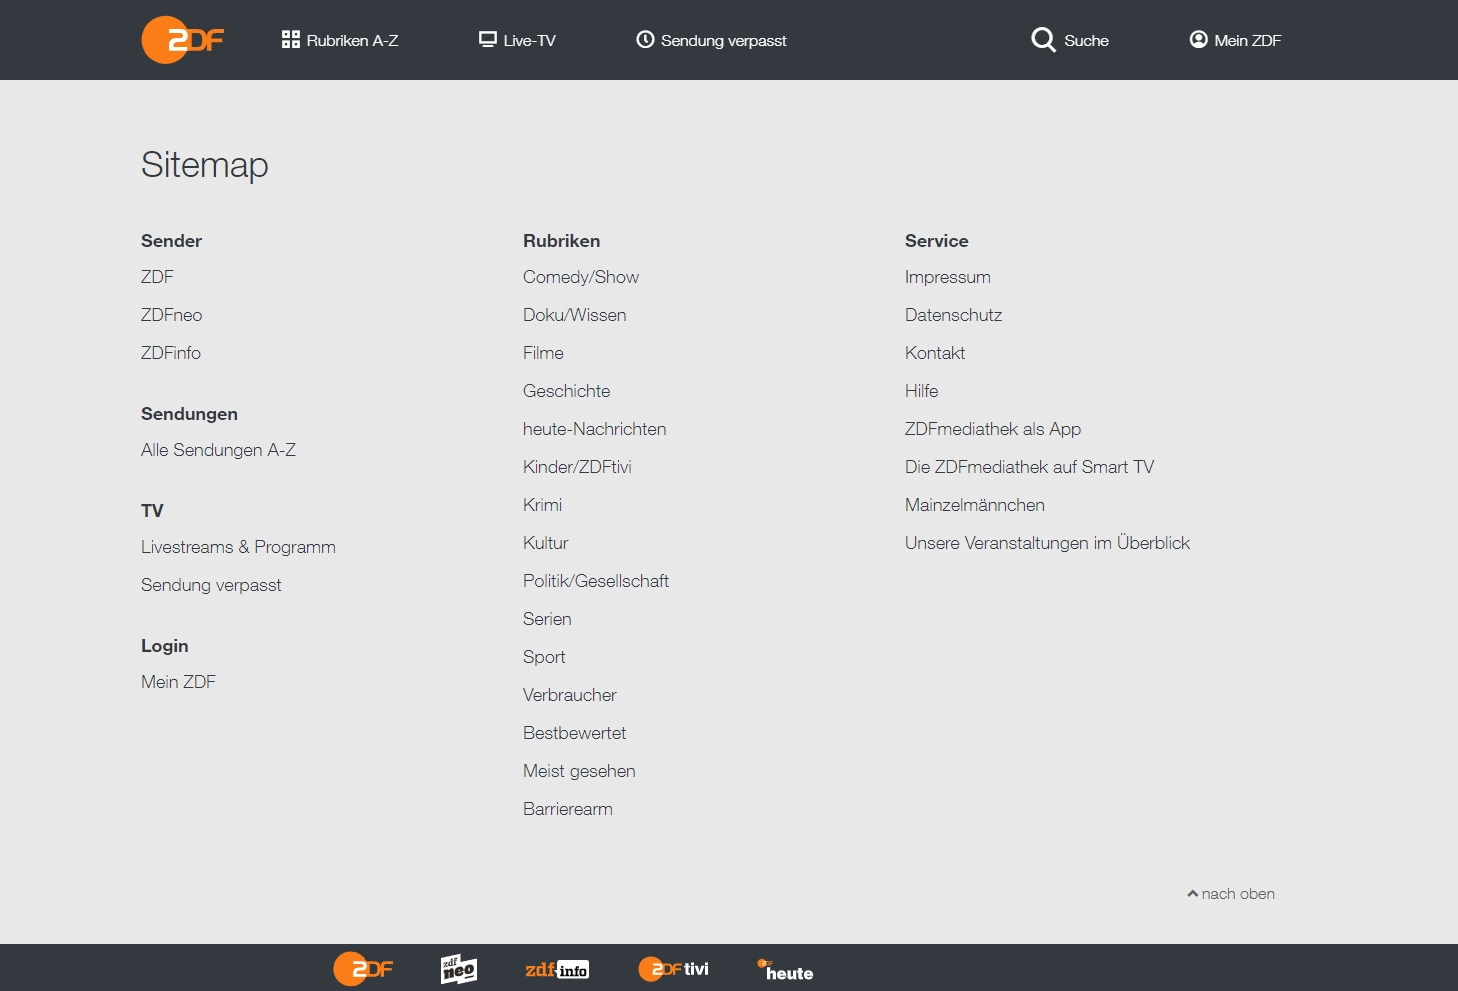Click the Sendung verpasst clock icon
Viewport: 1458px width, 991px height.
(x=646, y=40)
